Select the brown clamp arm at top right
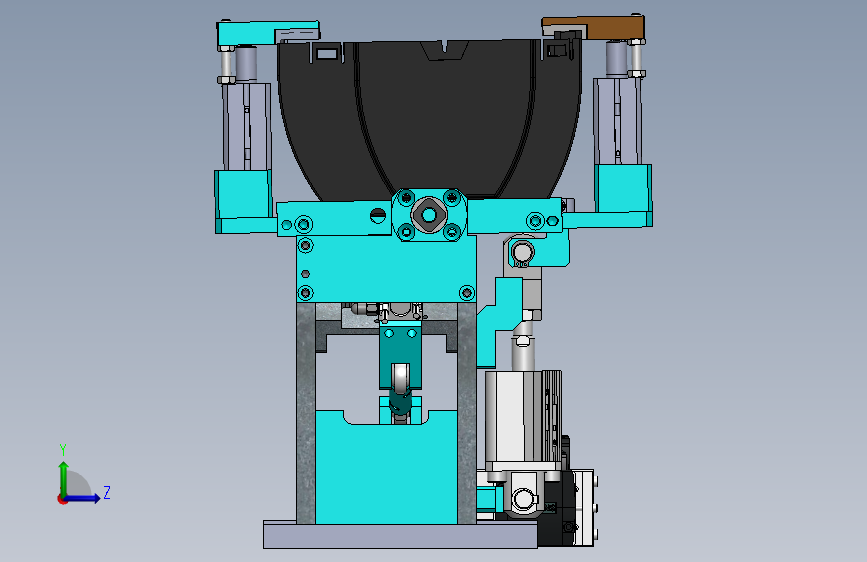 608,27
